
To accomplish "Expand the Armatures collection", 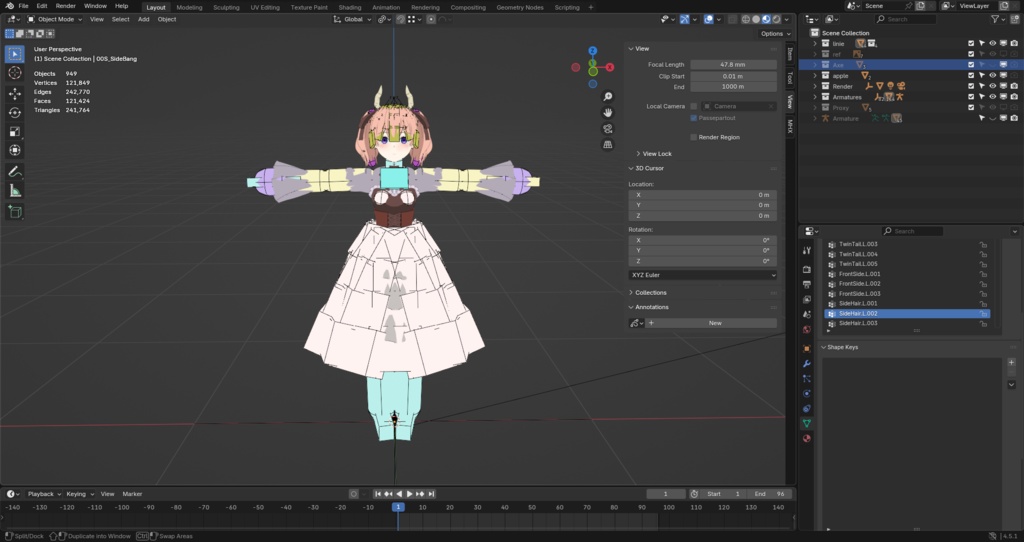I will click(815, 97).
